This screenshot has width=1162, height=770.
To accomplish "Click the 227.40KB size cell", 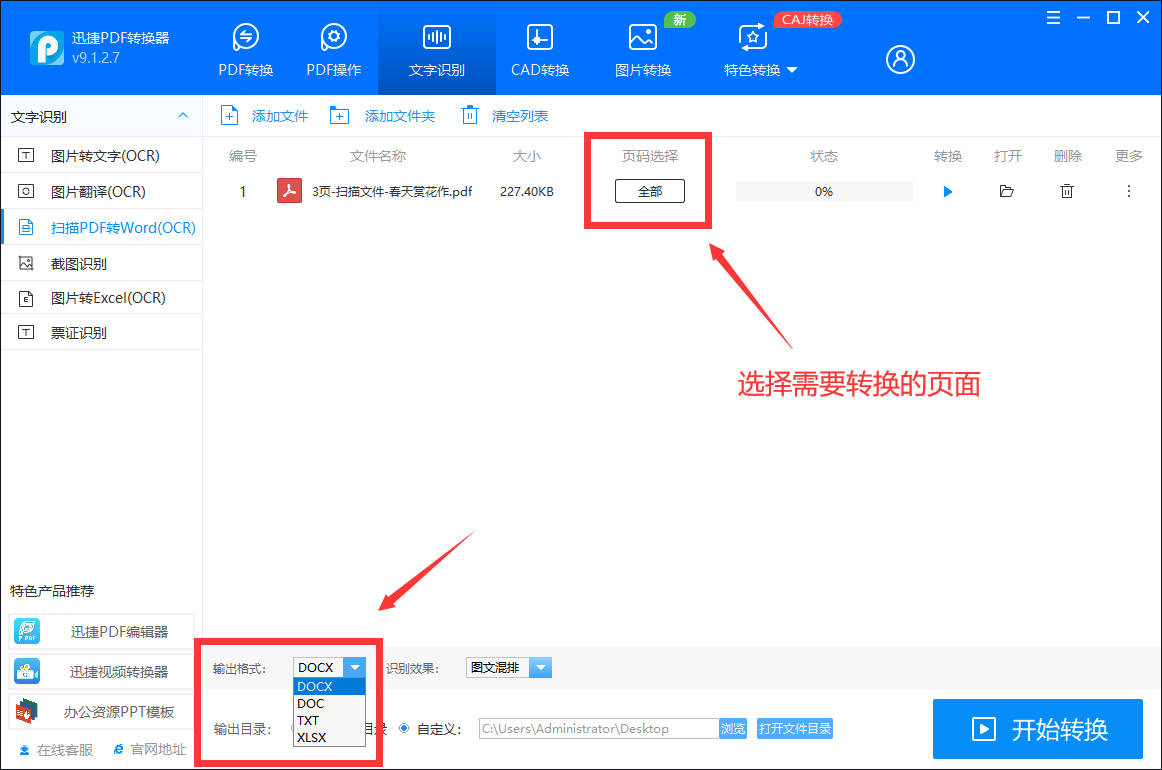I will tap(527, 191).
